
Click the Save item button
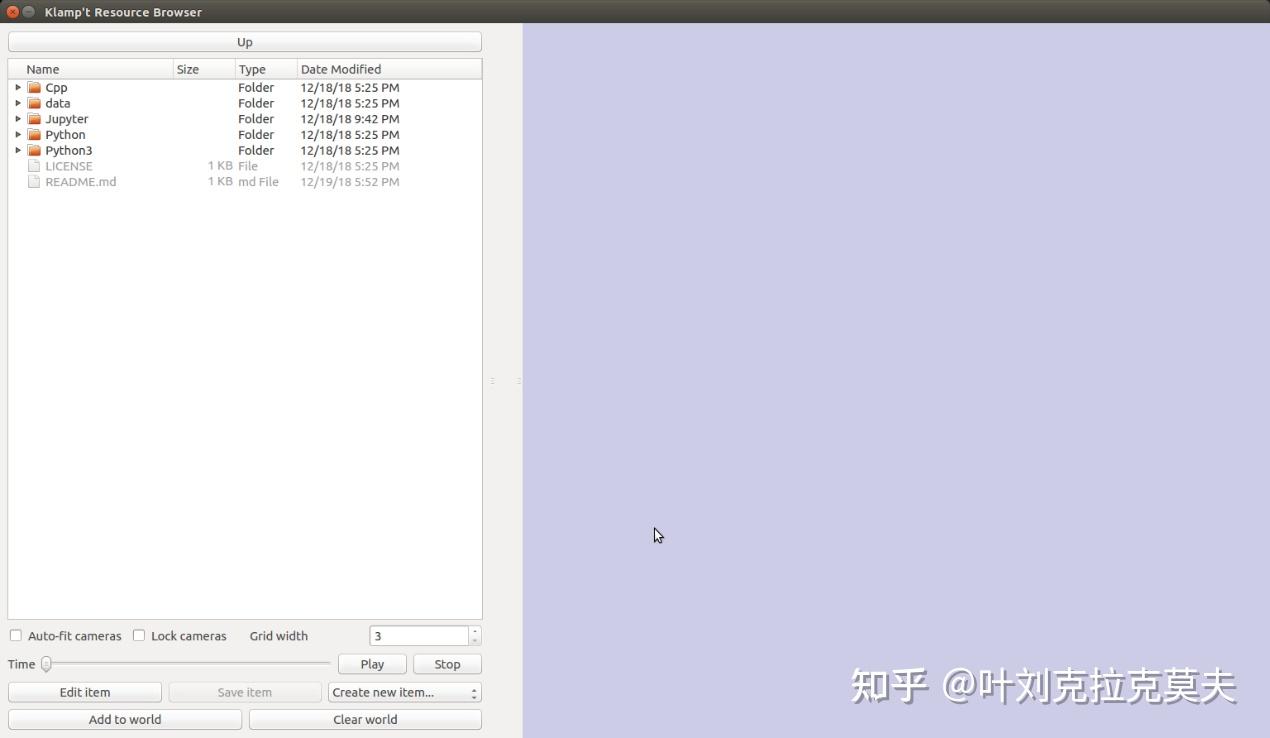(x=245, y=692)
